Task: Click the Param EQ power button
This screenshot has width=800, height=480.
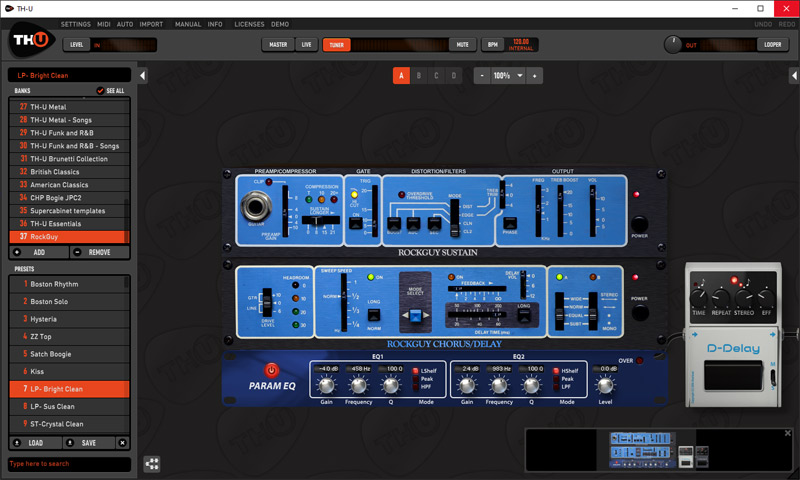Action: pos(271,370)
